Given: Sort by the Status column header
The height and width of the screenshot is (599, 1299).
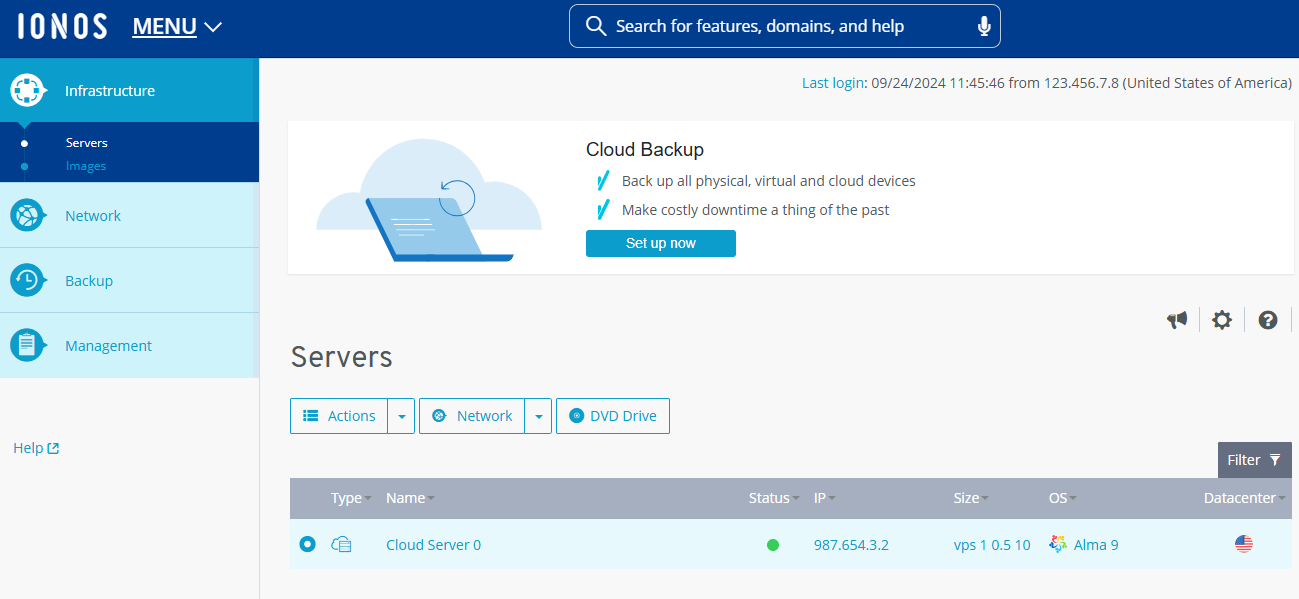Looking at the screenshot, I should [x=768, y=498].
